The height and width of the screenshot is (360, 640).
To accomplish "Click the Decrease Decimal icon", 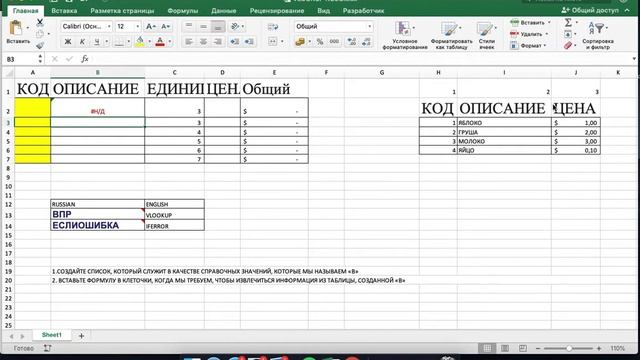I will pyautogui.click(x=366, y=42).
